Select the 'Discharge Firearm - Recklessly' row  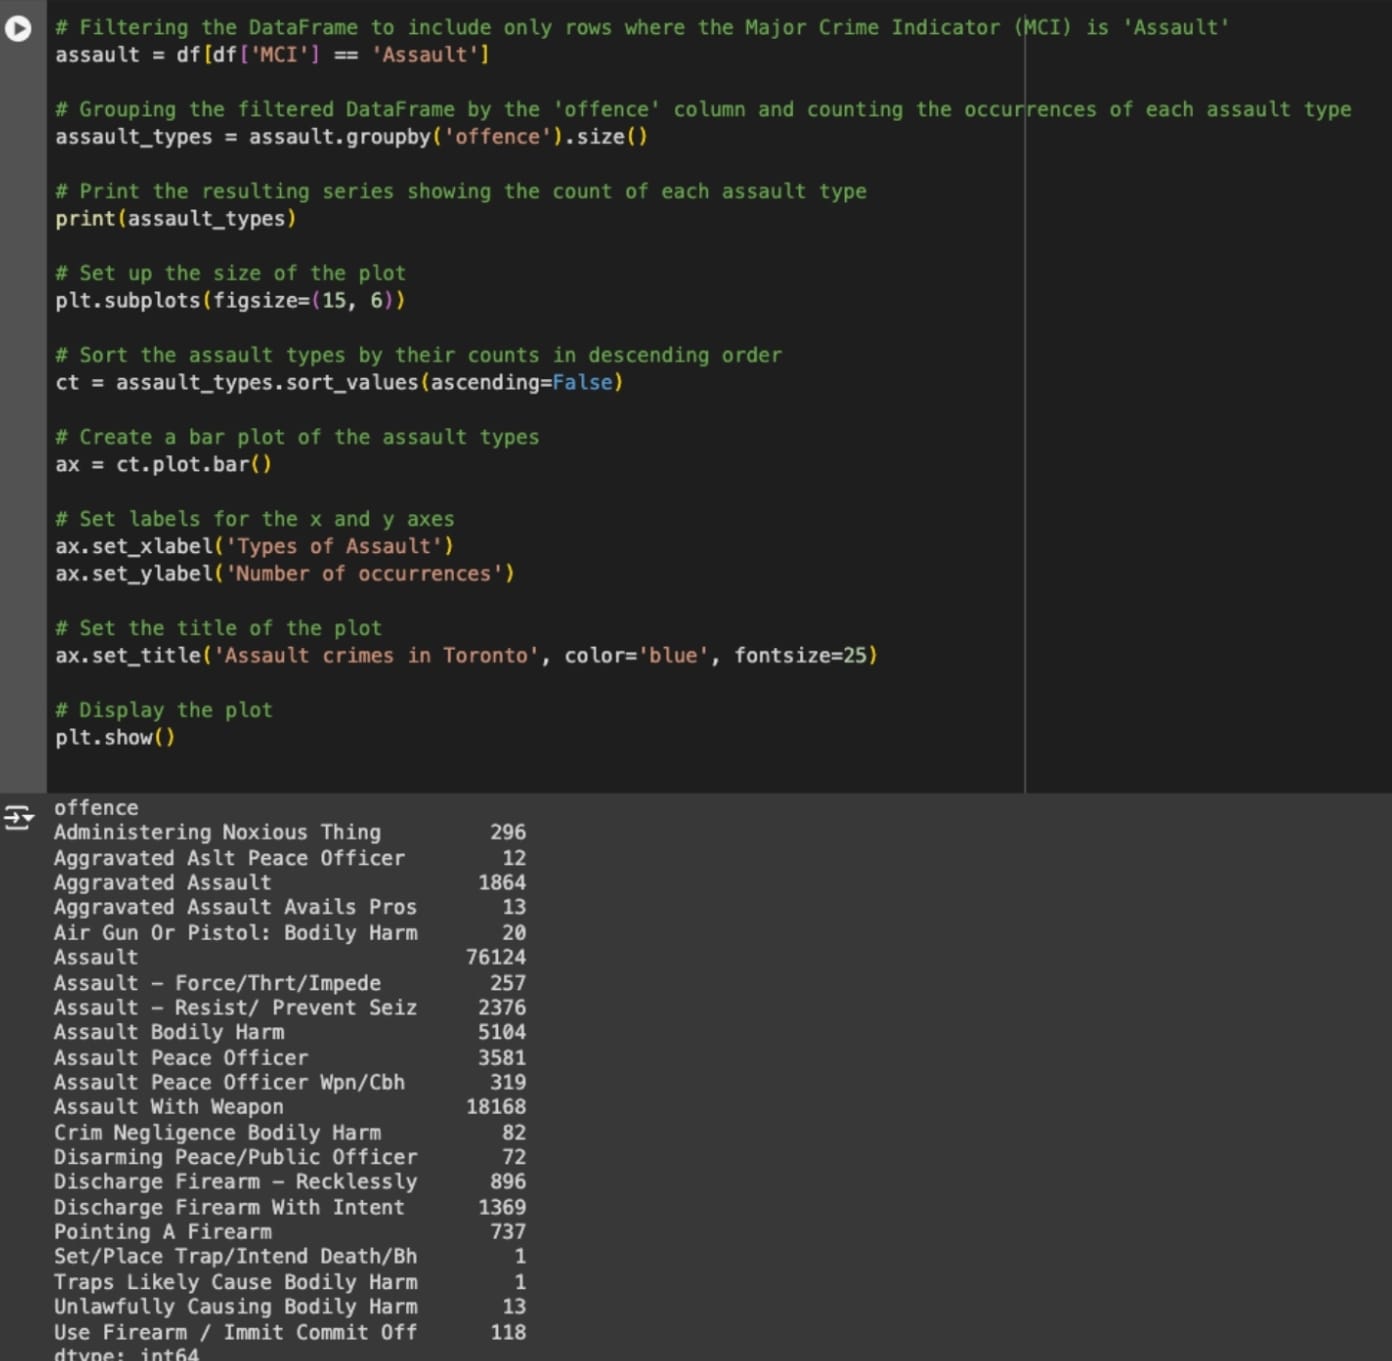290,1182
